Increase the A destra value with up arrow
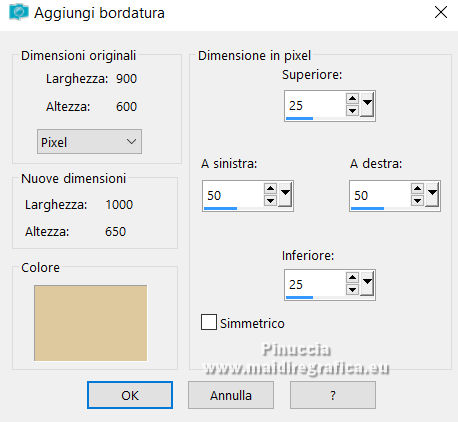Image resolution: width=458 pixels, height=422 pixels. [417, 189]
